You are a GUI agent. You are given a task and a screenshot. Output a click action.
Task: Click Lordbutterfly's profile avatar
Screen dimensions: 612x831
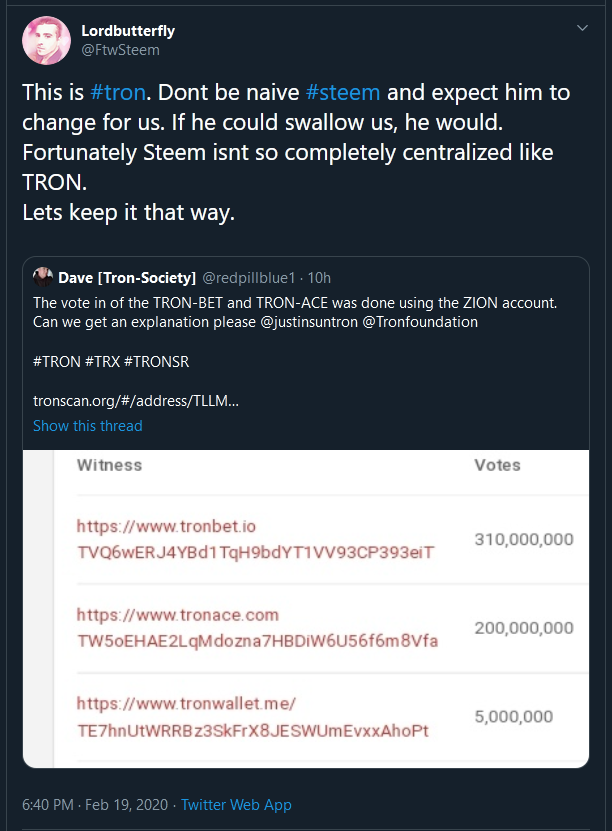(x=46, y=41)
